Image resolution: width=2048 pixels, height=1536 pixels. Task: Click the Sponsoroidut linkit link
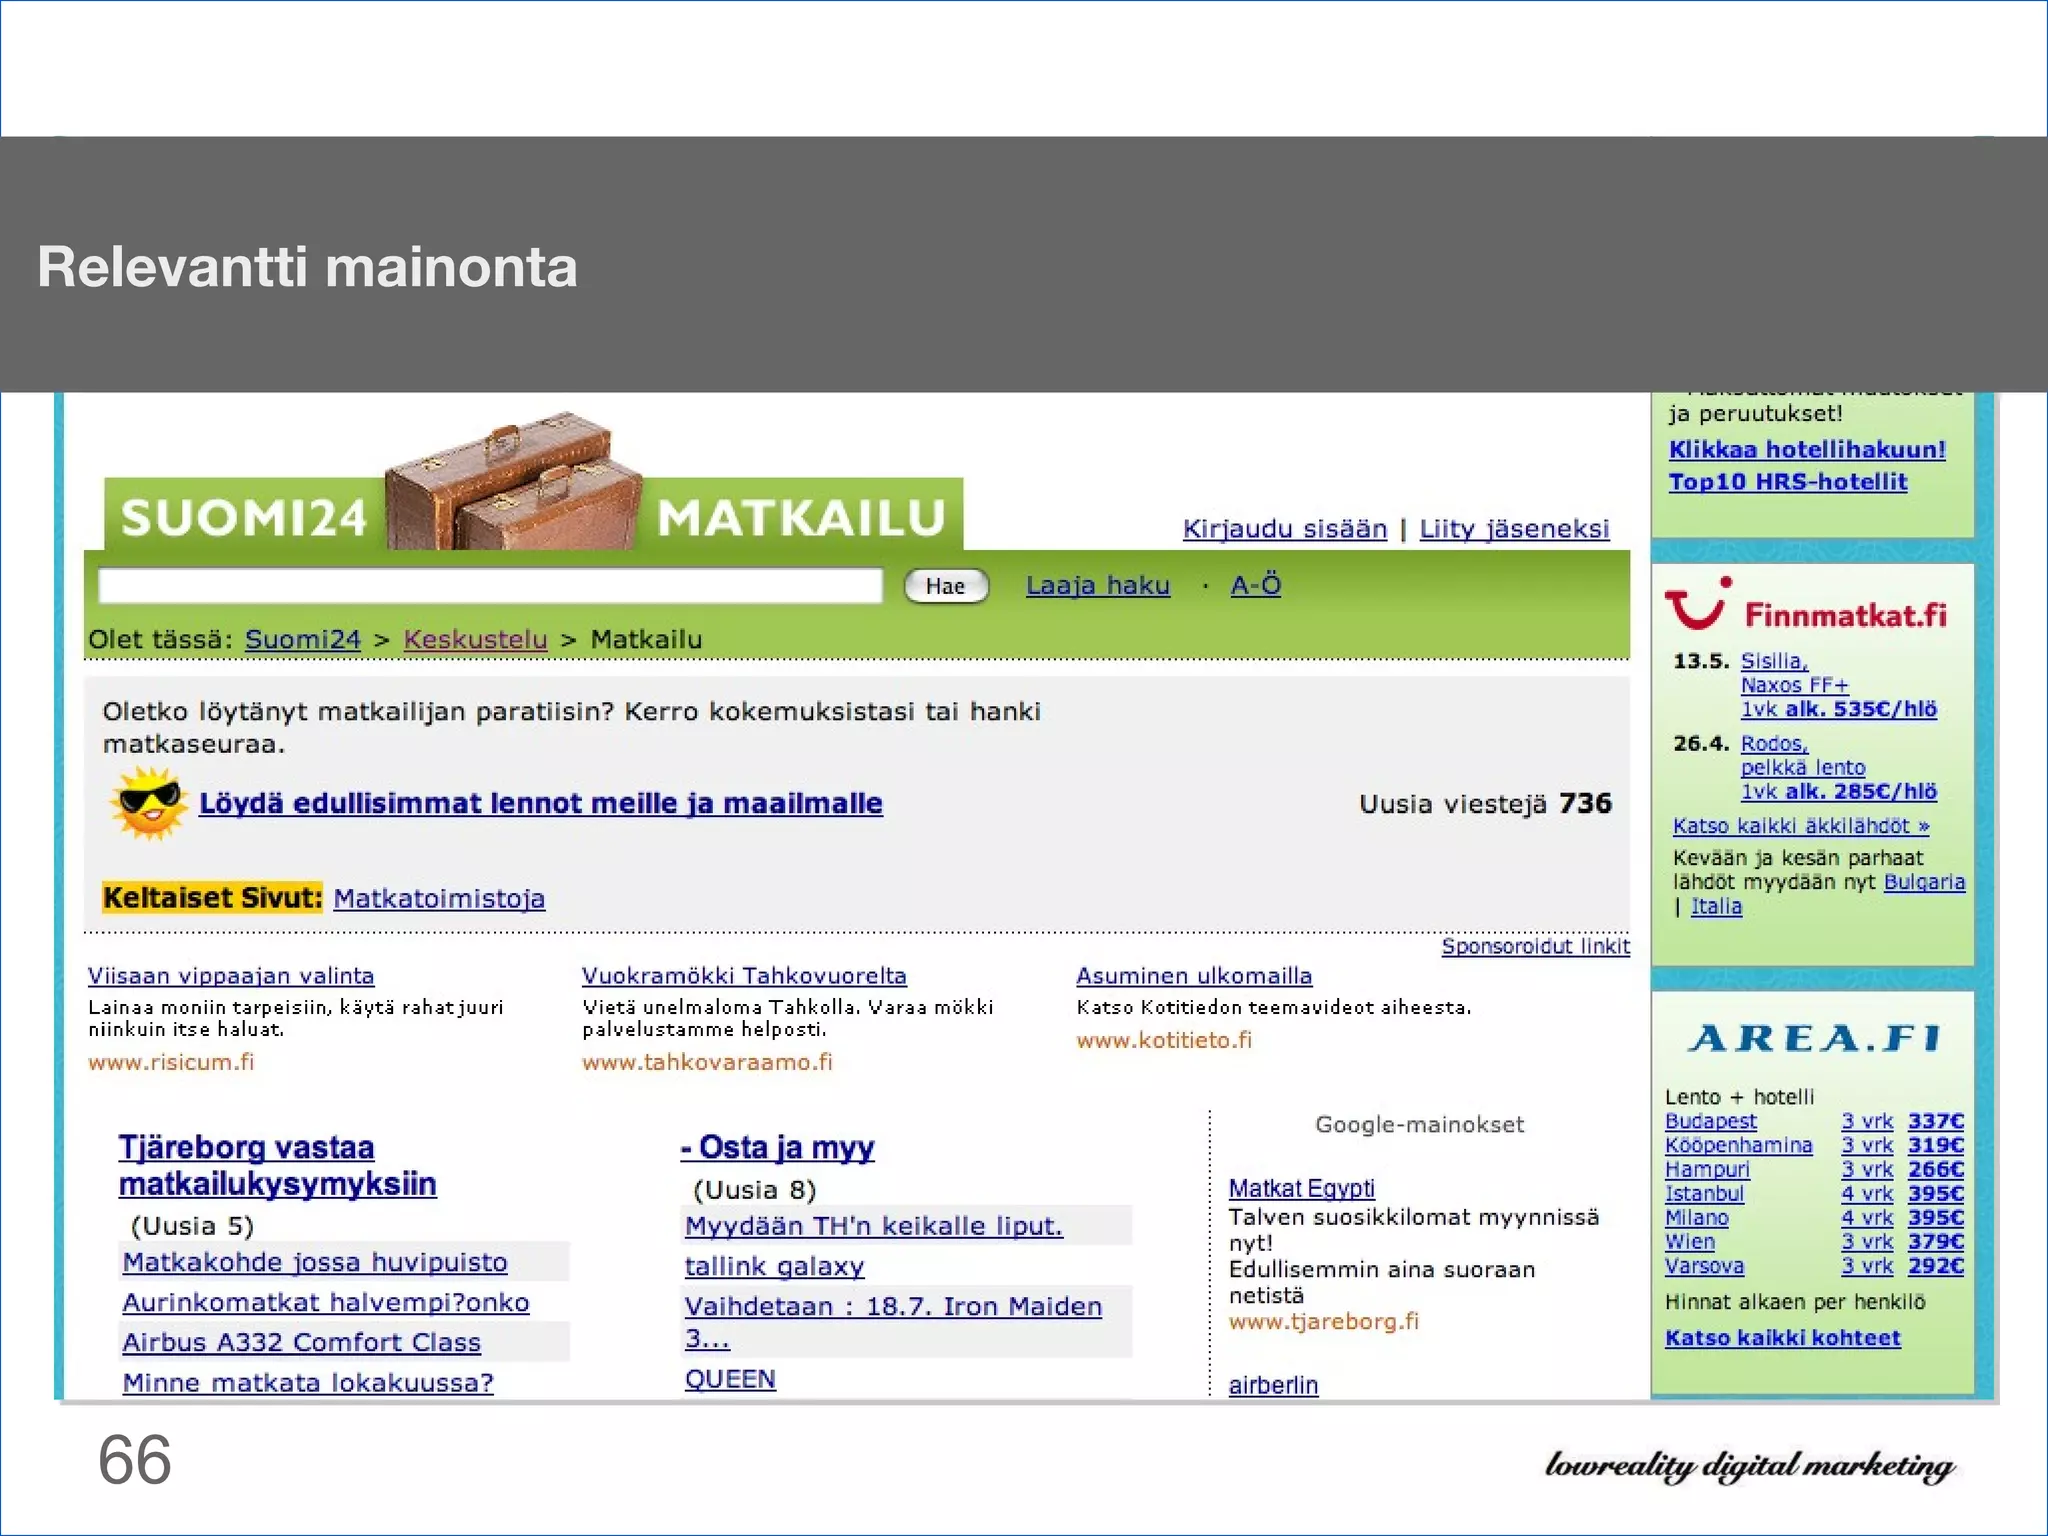coord(1535,946)
